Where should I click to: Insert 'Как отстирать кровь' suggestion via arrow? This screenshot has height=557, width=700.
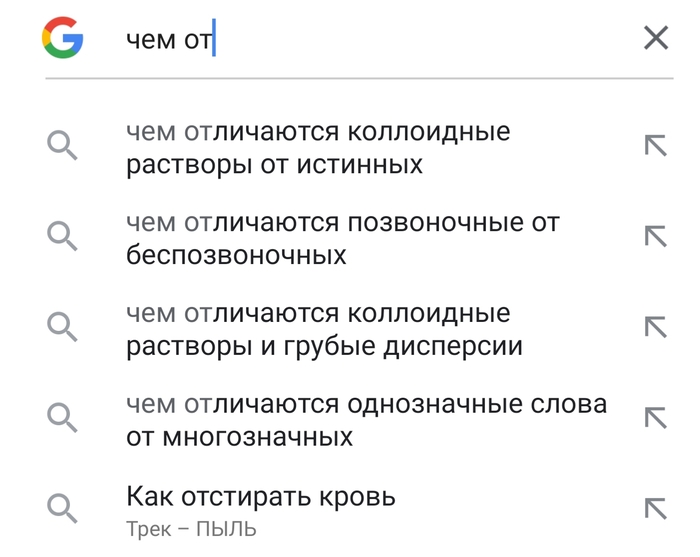(x=655, y=508)
